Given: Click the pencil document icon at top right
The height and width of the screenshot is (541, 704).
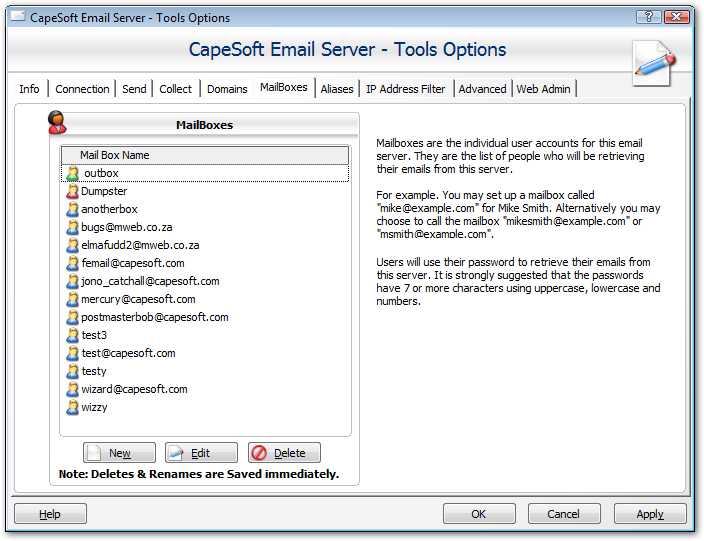Looking at the screenshot, I should [653, 63].
